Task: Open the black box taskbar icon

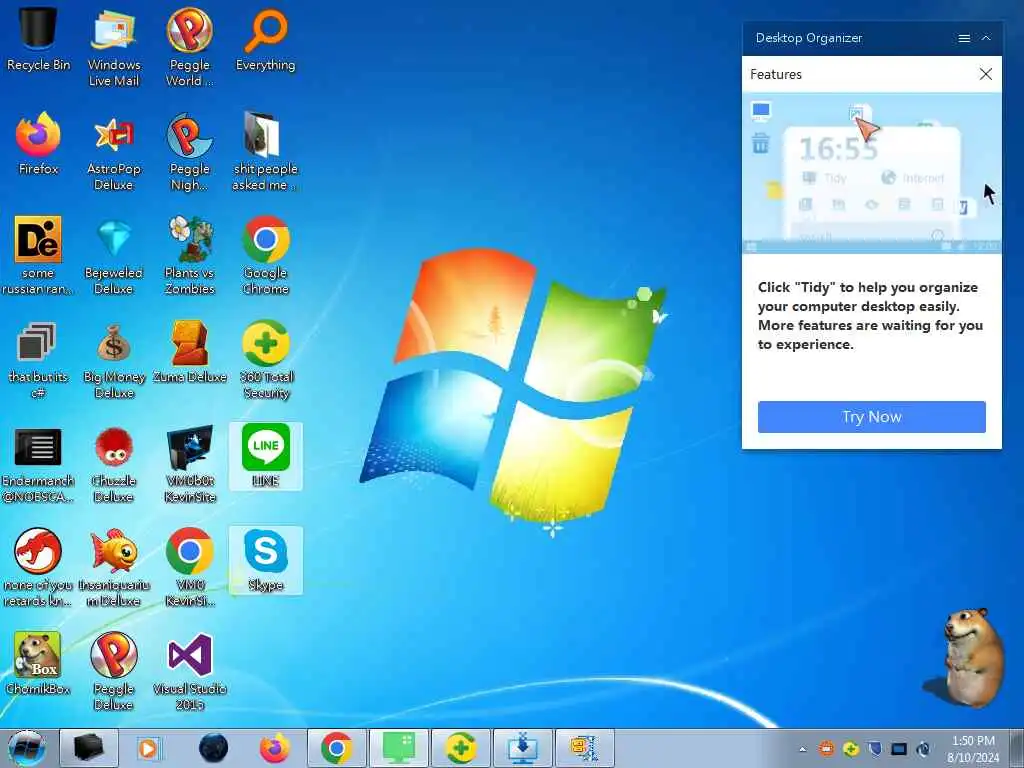Action: point(88,748)
